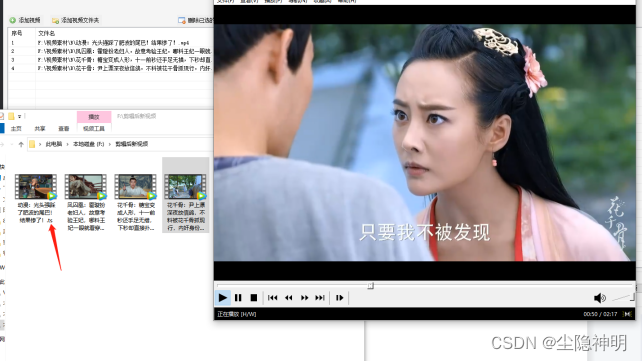Select the highlighted fourth video thumbnail
The height and width of the screenshot is (361, 642).
click(185, 195)
